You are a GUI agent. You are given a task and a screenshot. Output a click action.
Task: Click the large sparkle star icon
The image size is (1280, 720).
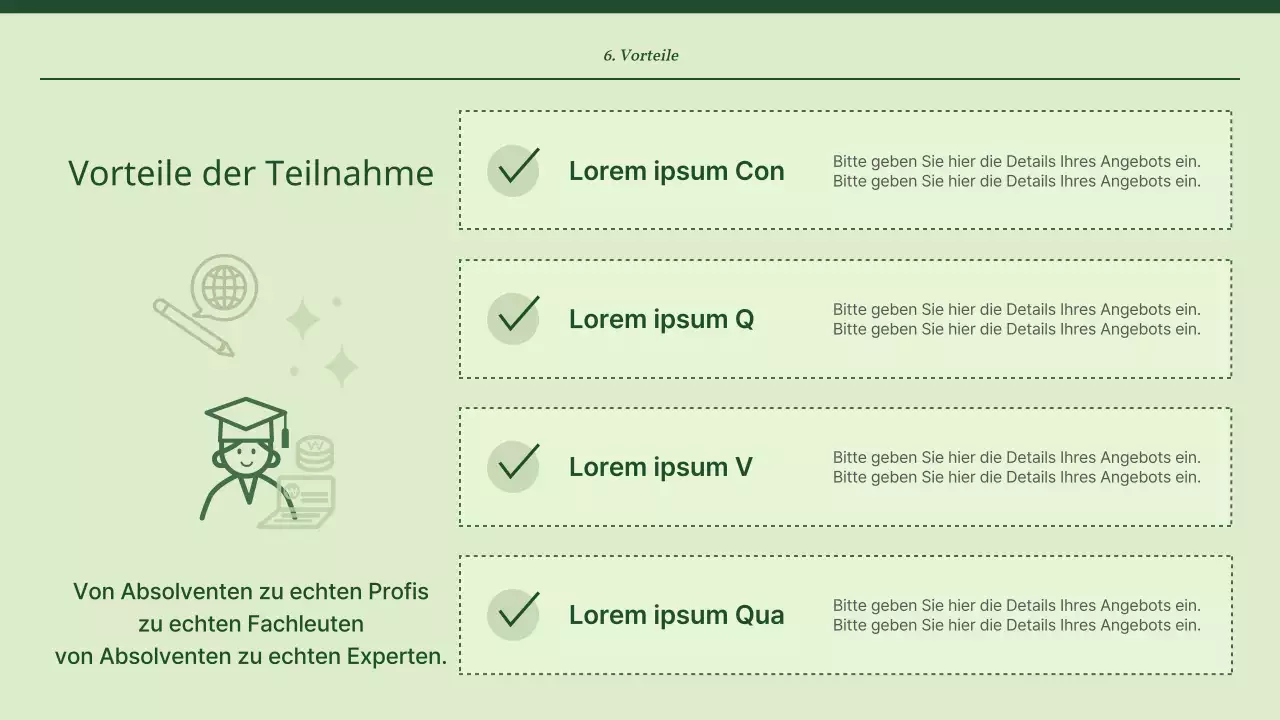tap(341, 367)
